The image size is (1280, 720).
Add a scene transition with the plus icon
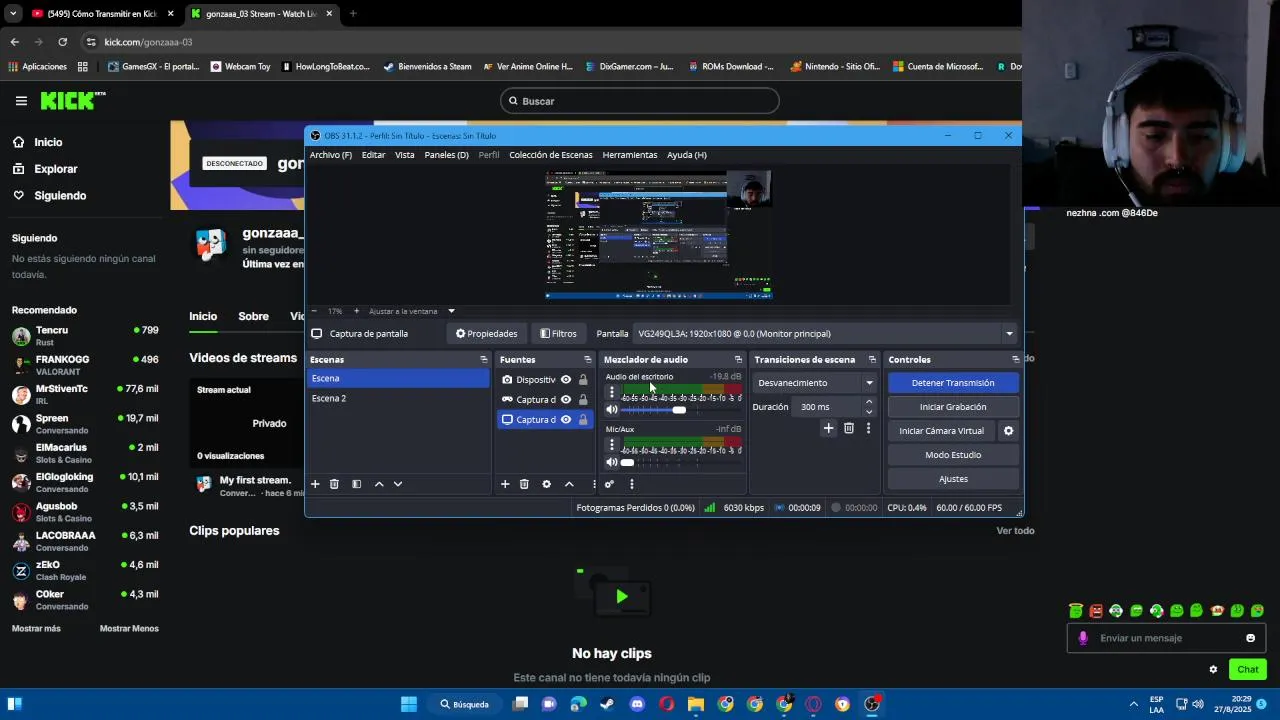point(828,428)
